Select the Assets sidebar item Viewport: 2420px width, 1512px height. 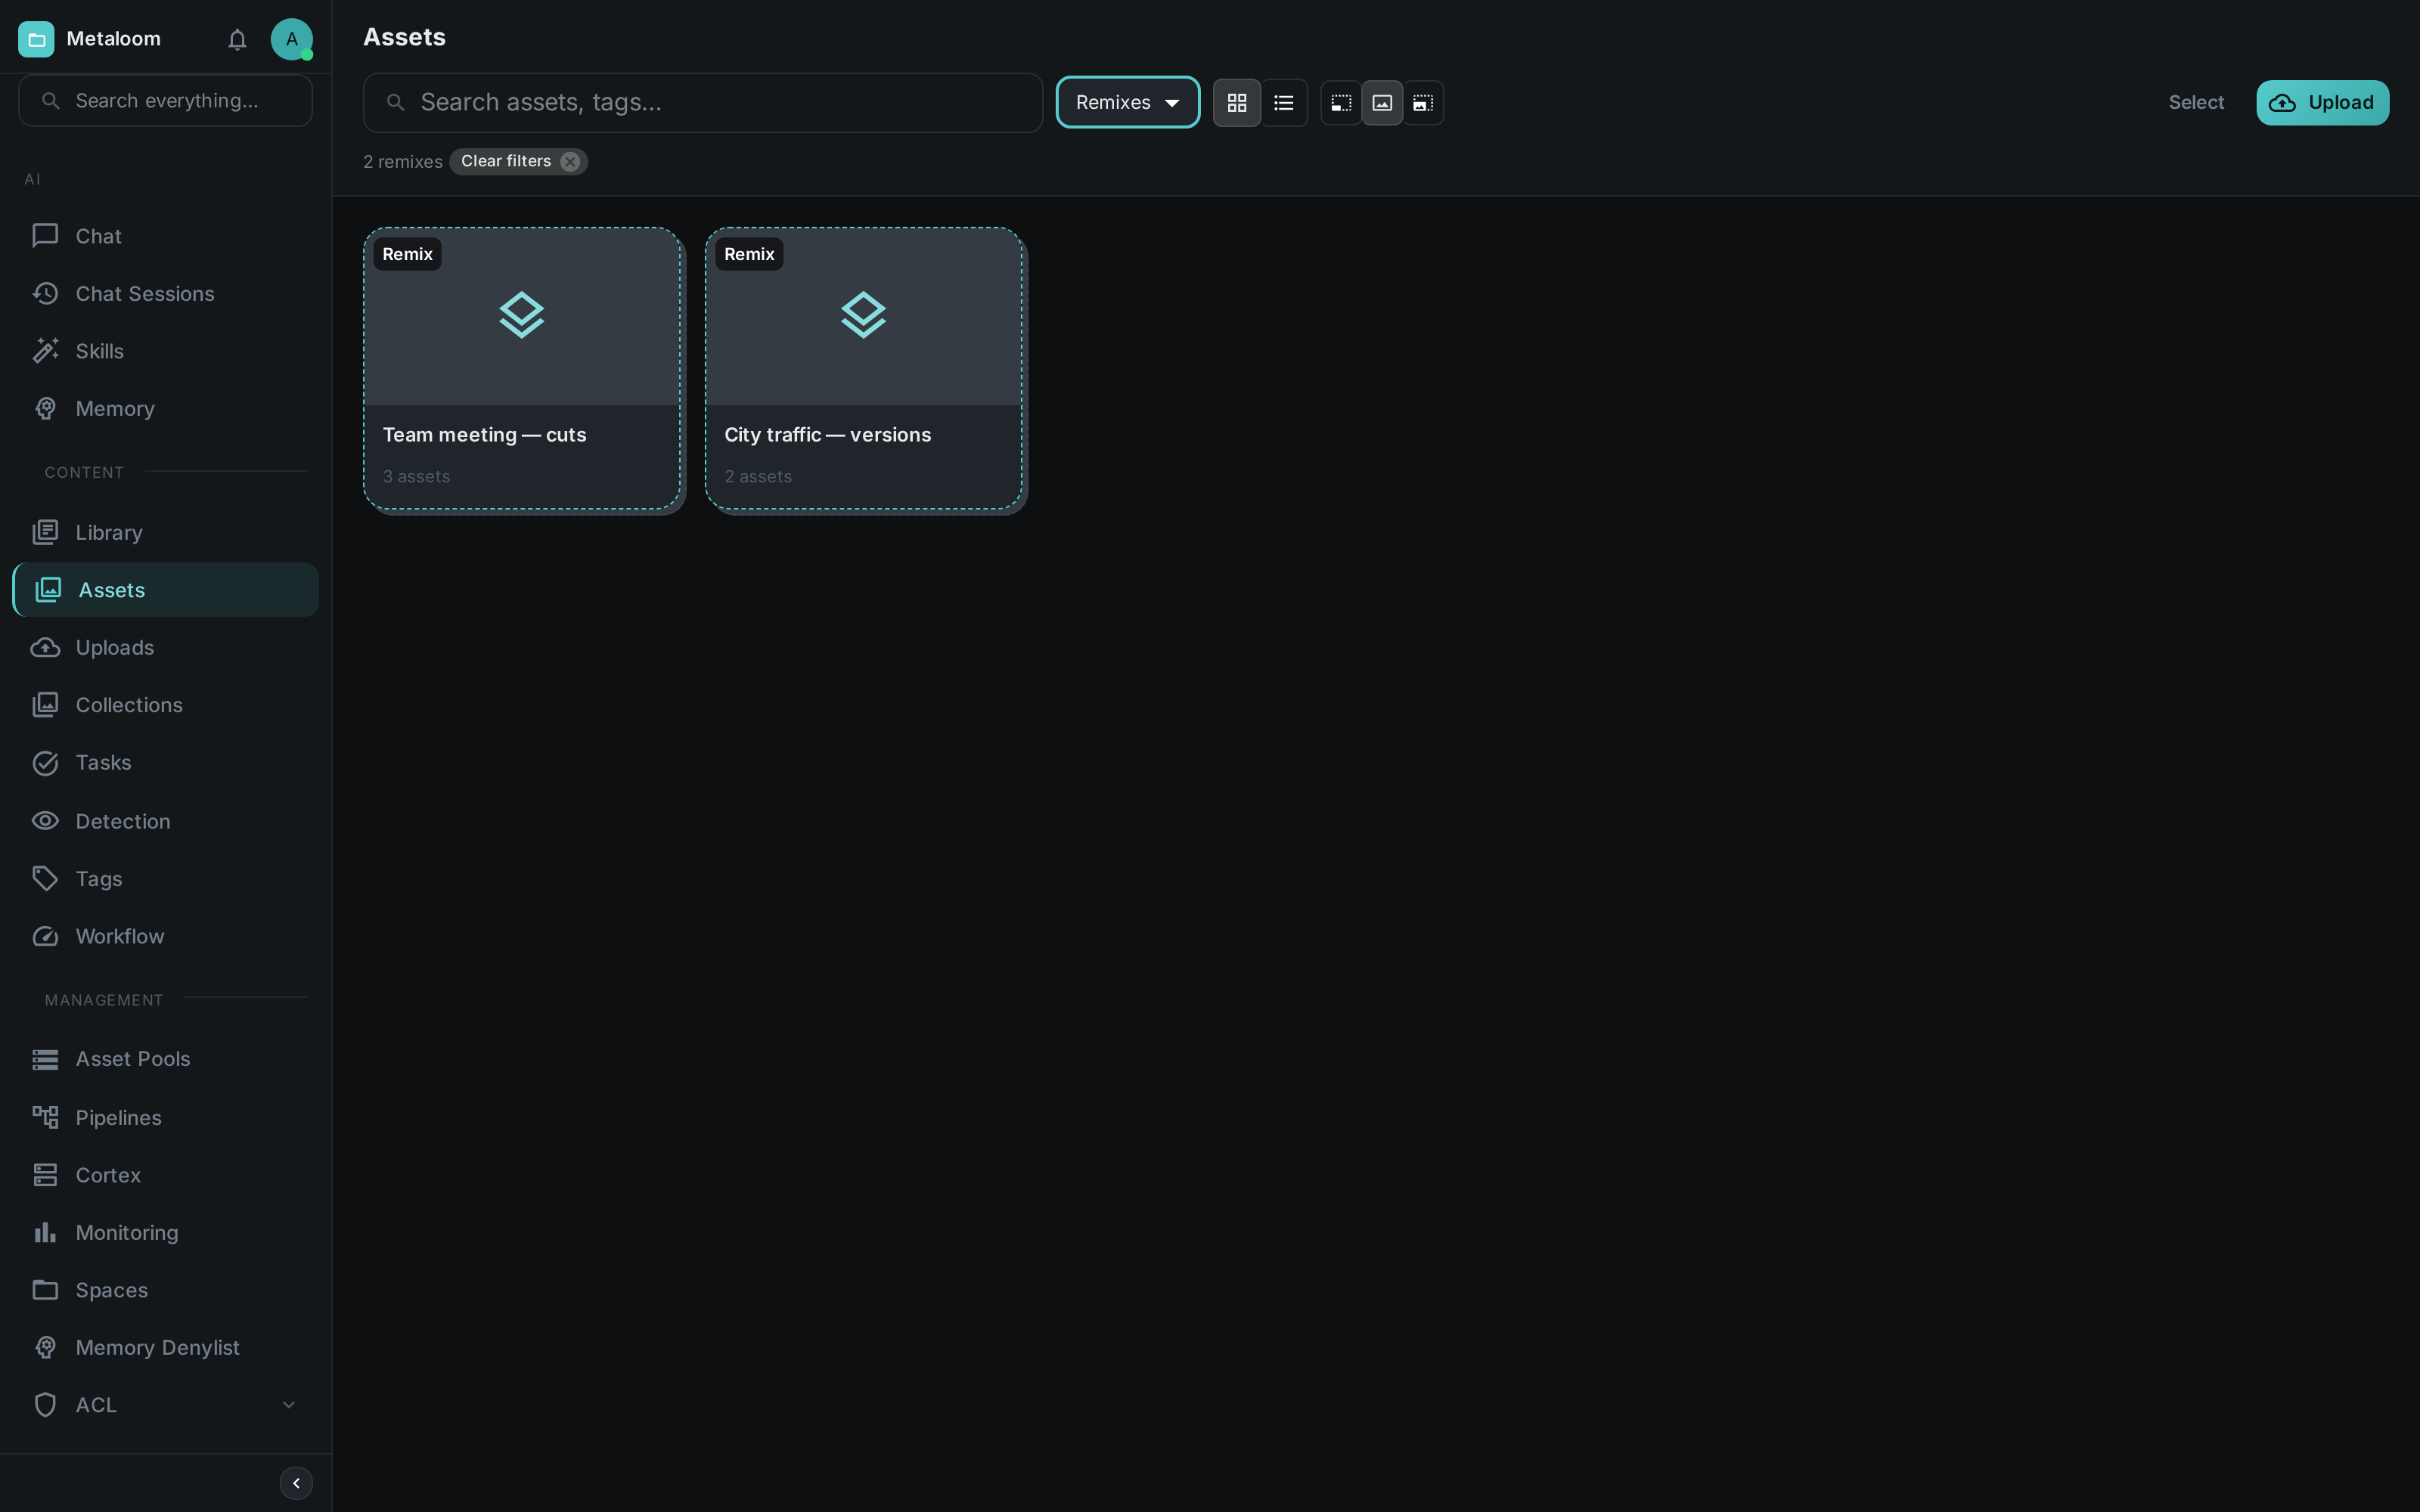[165, 590]
